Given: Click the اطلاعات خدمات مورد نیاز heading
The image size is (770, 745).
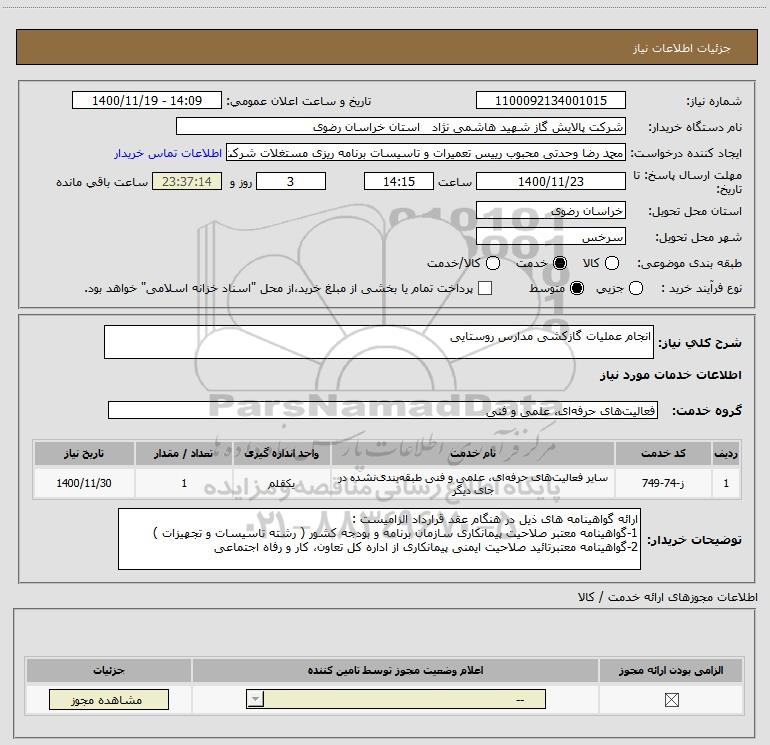Looking at the screenshot, I should pyautogui.click(x=670, y=375).
